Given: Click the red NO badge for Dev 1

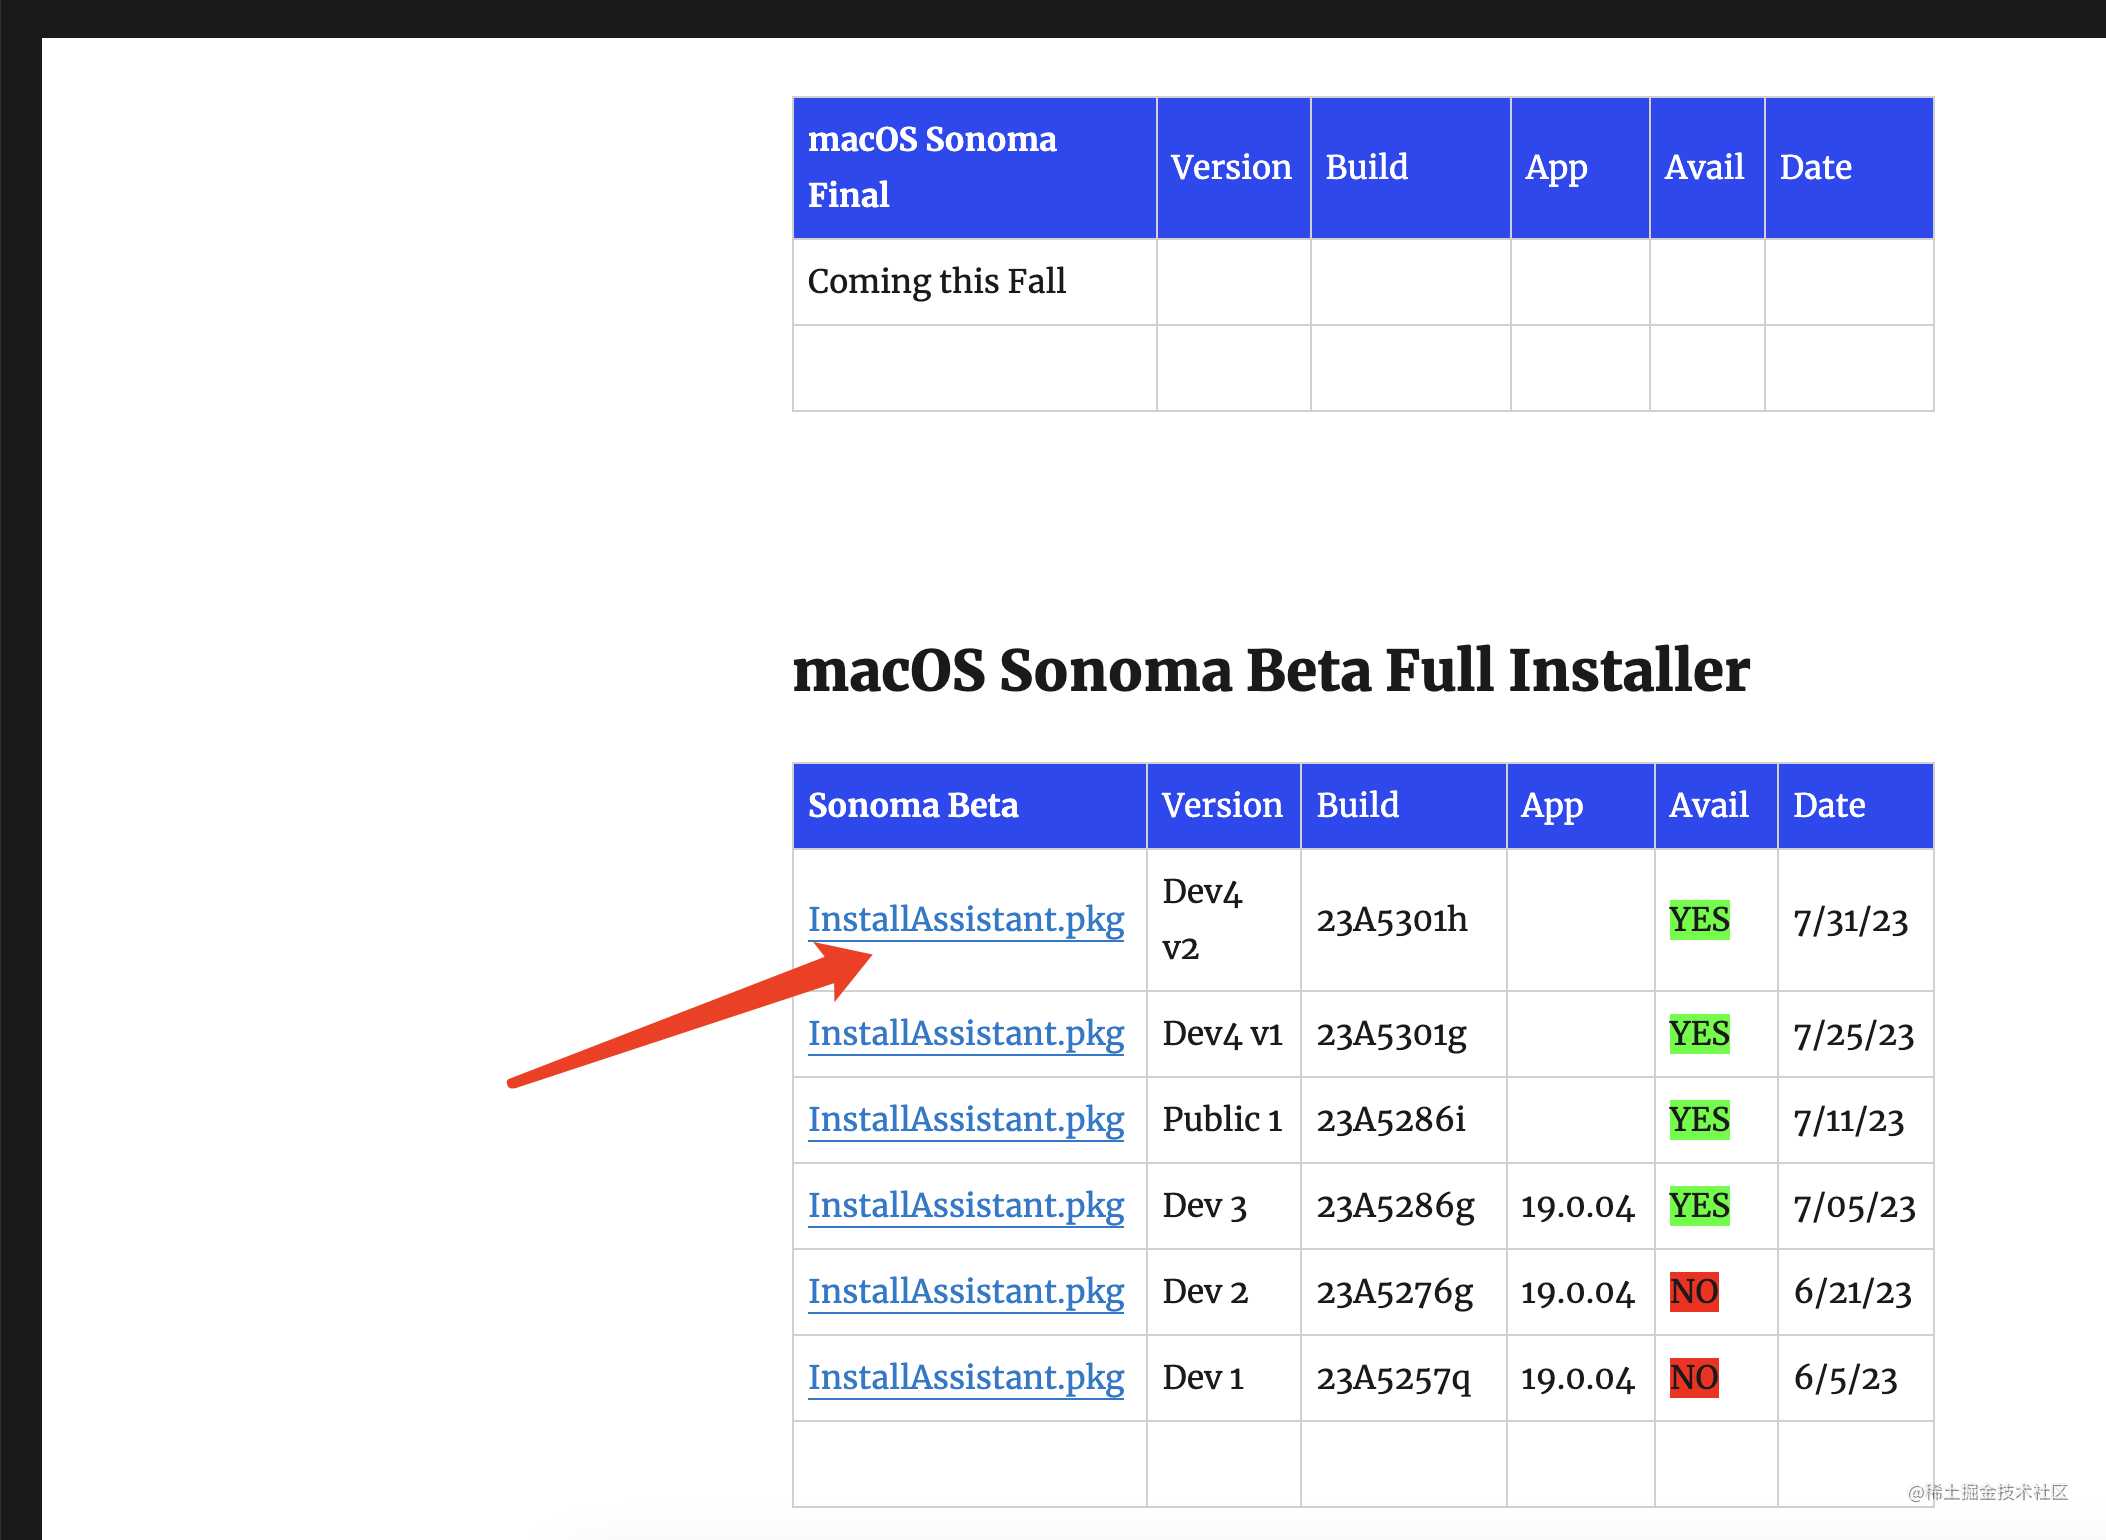Looking at the screenshot, I should [x=1693, y=1377].
